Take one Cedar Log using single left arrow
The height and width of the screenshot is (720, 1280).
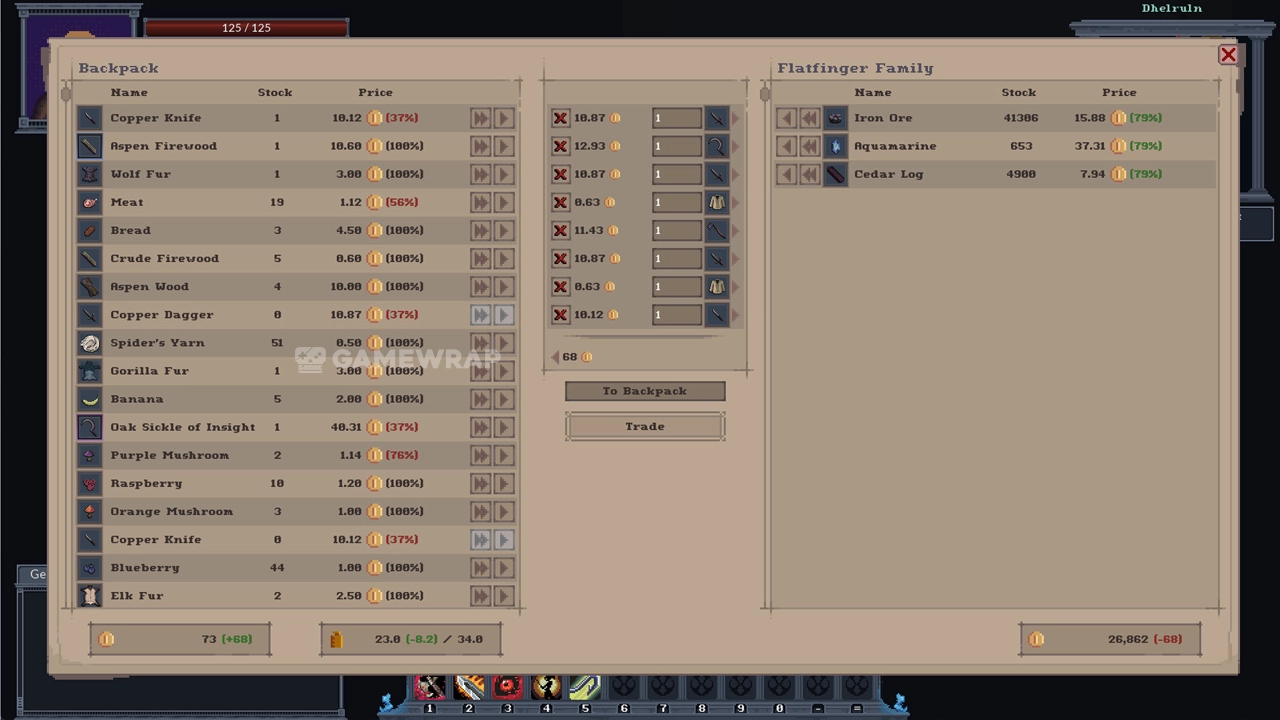(787, 174)
